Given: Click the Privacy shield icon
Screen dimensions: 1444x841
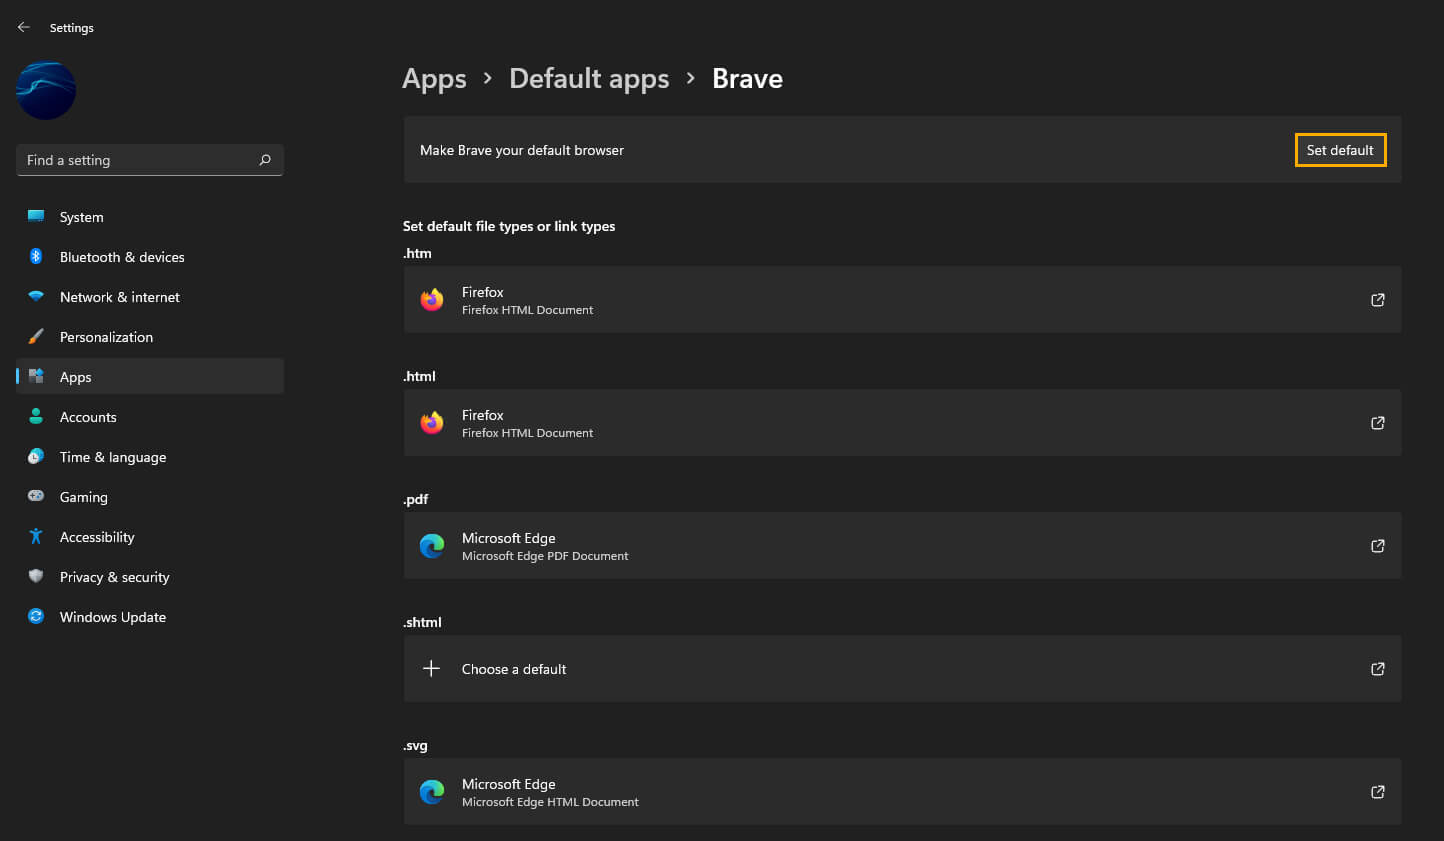Looking at the screenshot, I should (36, 576).
